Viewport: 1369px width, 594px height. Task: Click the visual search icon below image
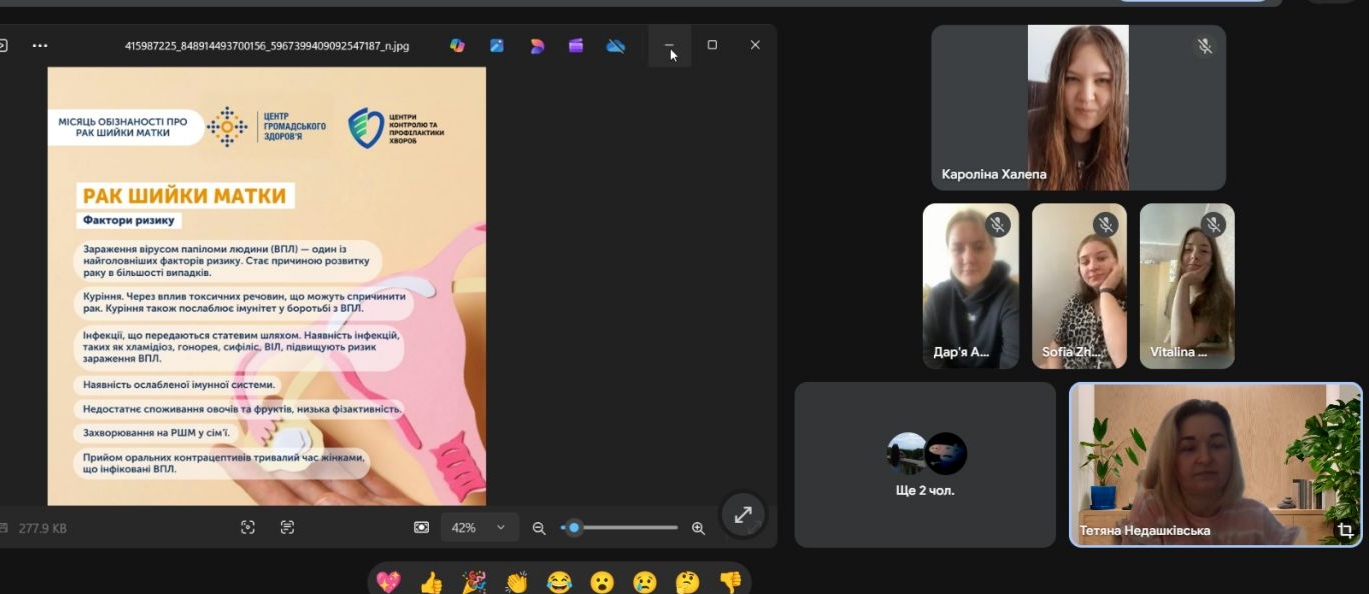pos(248,527)
